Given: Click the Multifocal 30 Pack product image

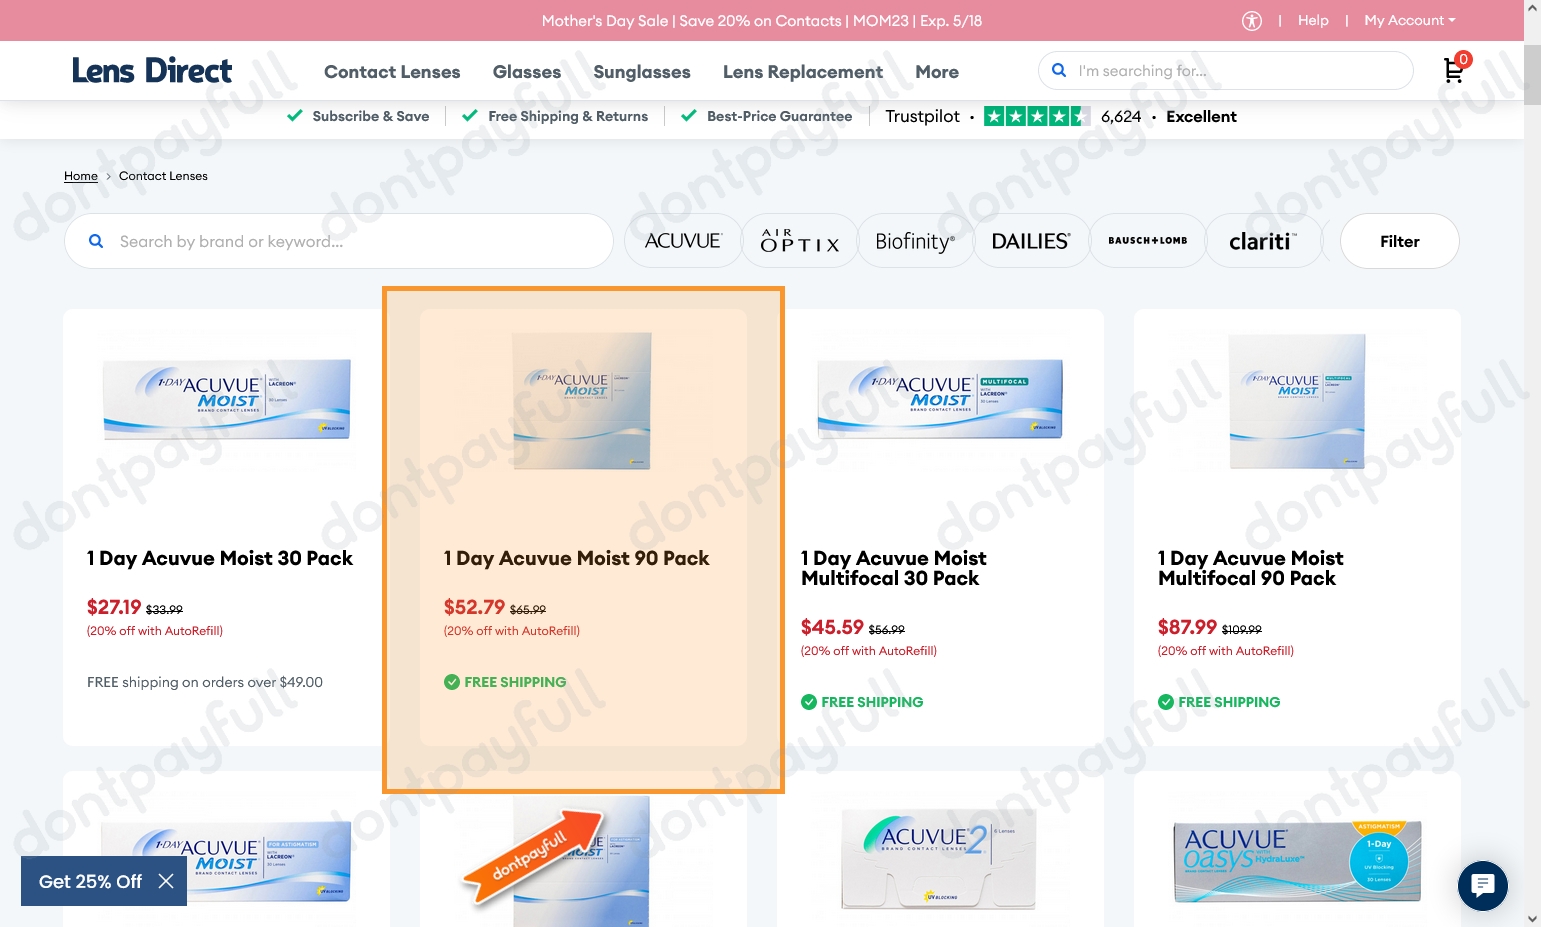Looking at the screenshot, I should pos(940,399).
